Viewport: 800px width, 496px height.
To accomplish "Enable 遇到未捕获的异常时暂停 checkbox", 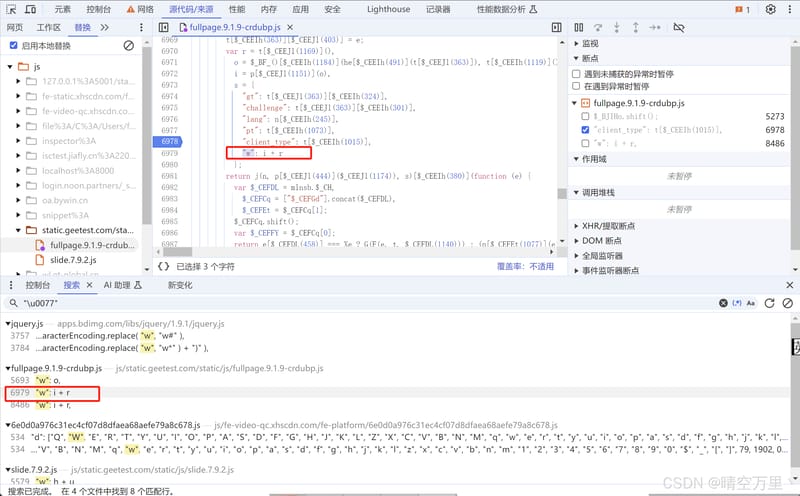I will 577,74.
